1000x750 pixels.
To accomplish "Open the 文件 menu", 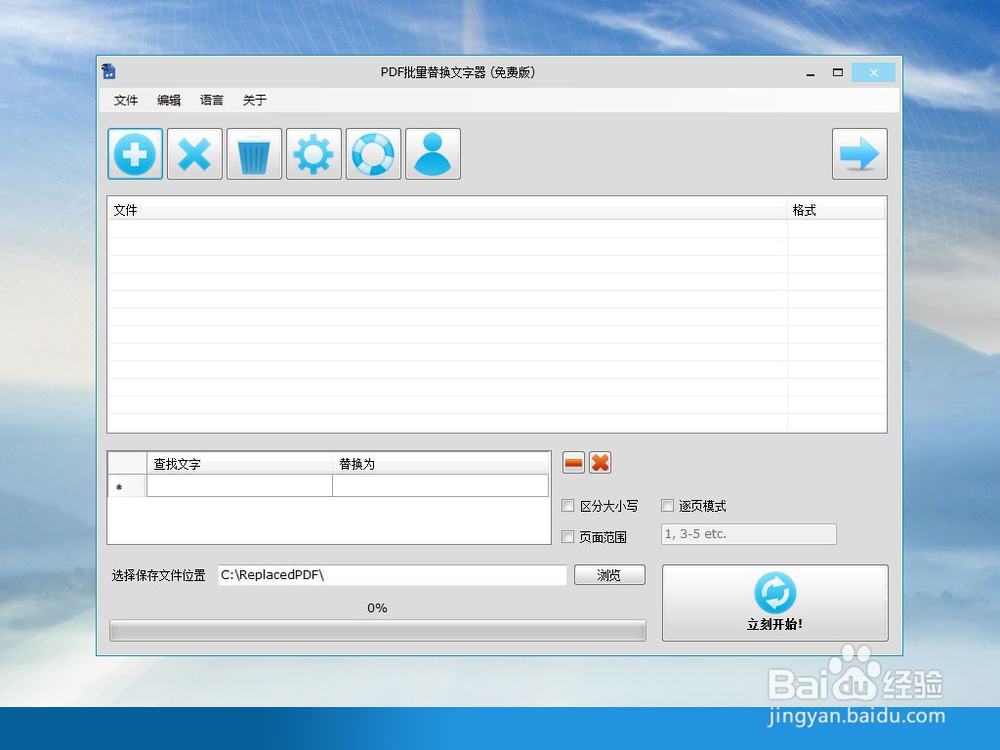I will click(x=125, y=100).
